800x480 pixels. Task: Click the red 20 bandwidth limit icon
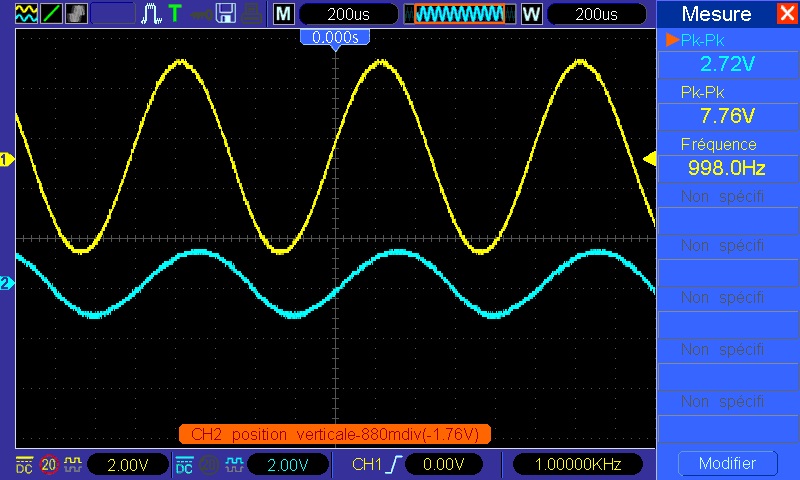pos(49,464)
